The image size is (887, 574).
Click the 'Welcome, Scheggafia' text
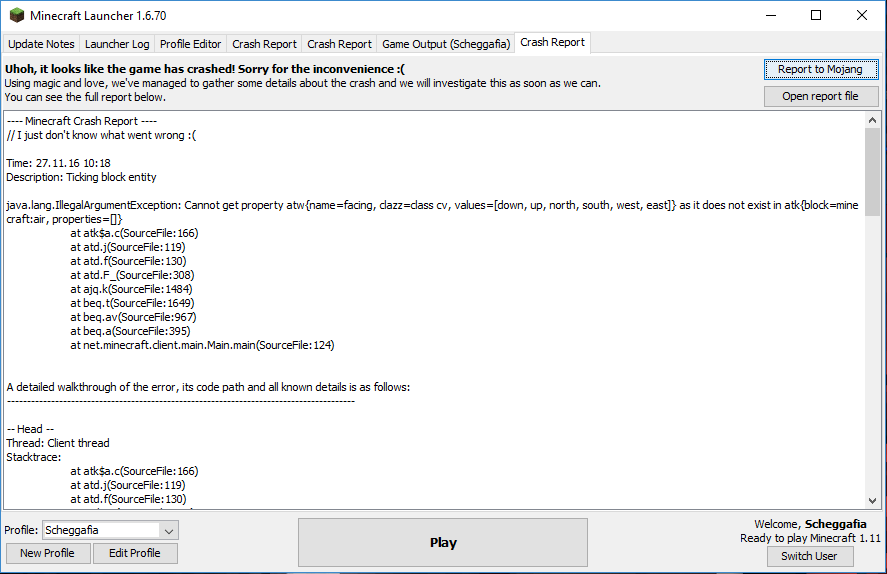coord(810,524)
